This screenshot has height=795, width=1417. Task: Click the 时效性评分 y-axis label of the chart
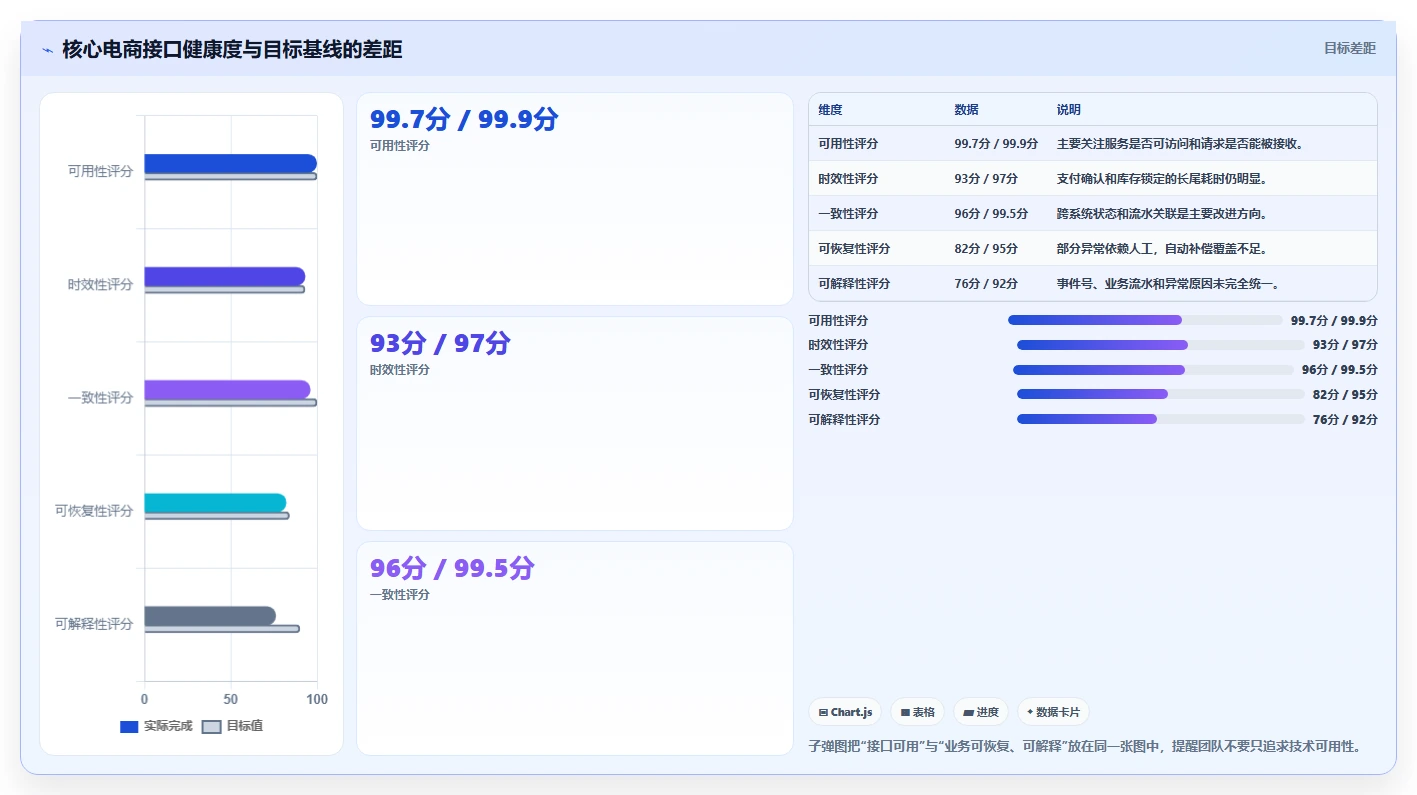(100, 285)
